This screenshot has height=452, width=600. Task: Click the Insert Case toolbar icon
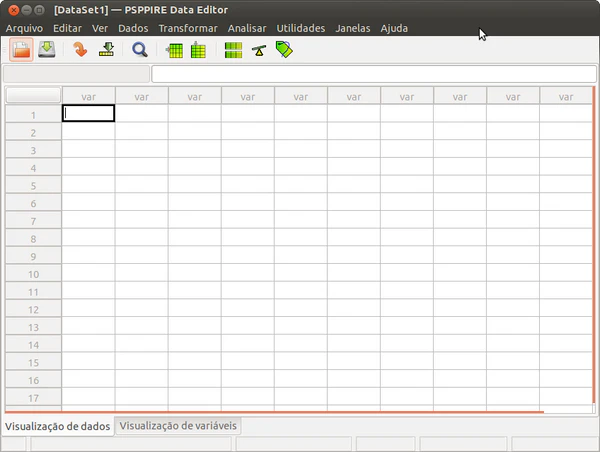click(175, 50)
